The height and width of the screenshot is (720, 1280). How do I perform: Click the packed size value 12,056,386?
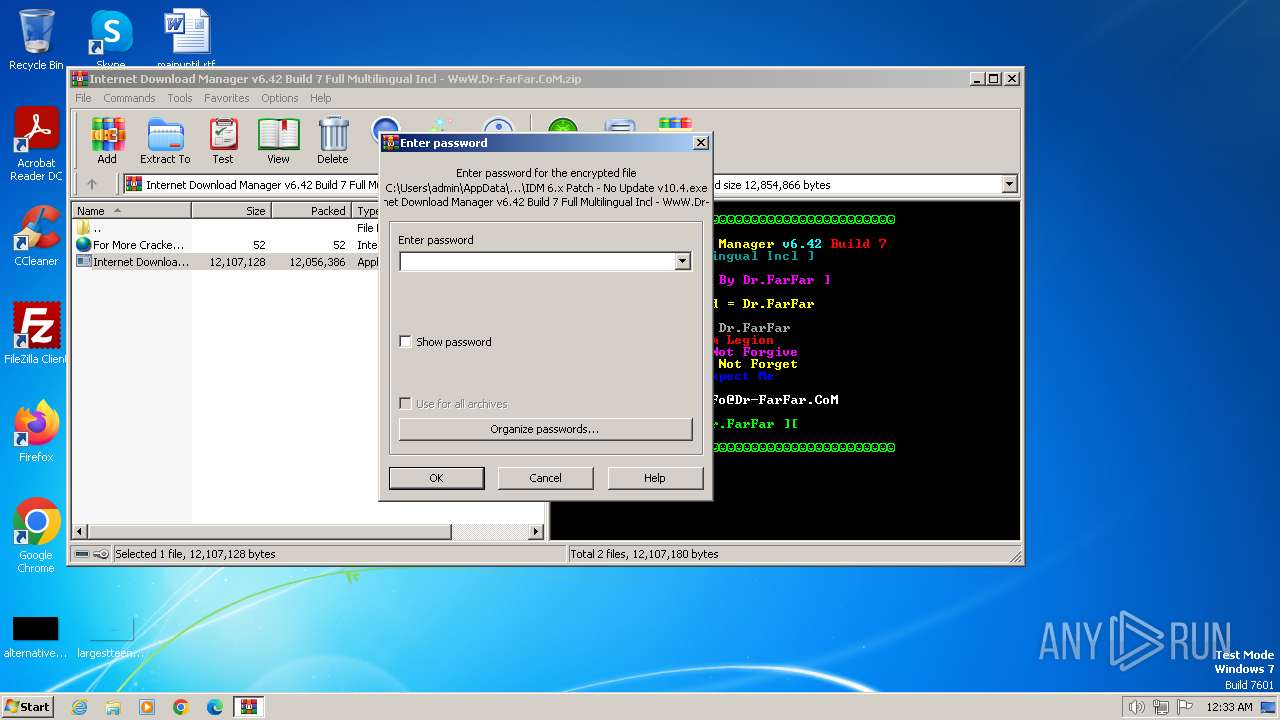pyautogui.click(x=317, y=262)
